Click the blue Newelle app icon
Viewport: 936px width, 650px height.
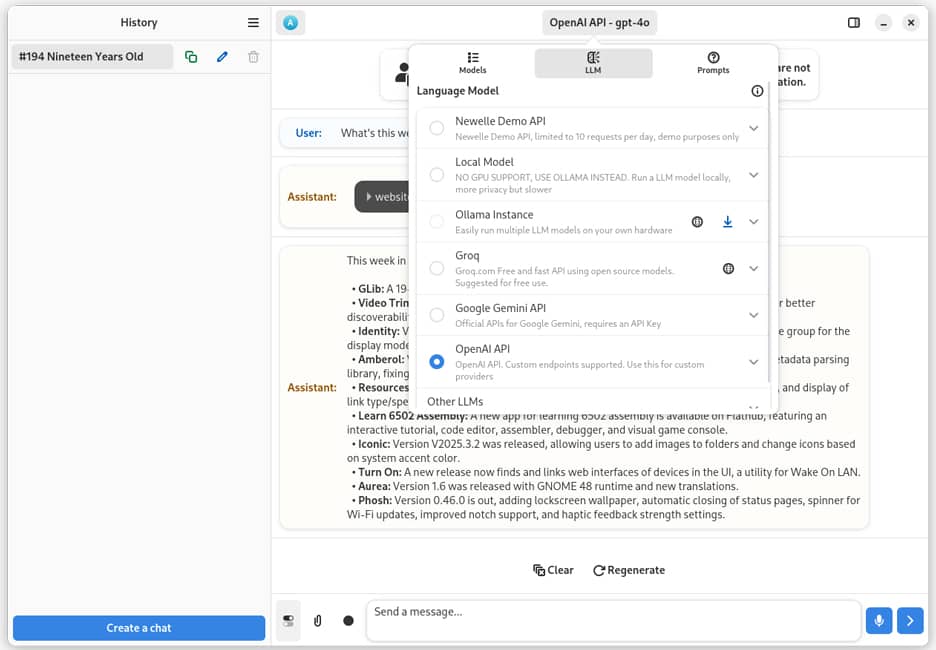(x=291, y=23)
